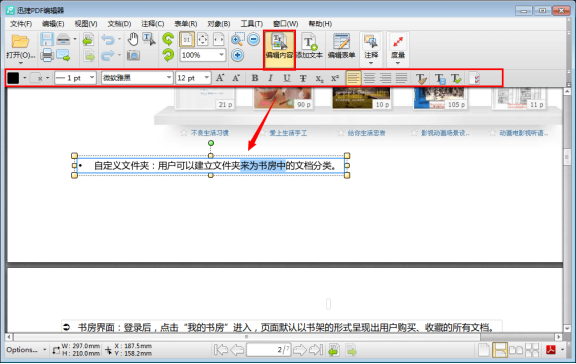This screenshot has height=364, width=576.
Task: Expand the fill color dropdown arrow
Action: (25, 78)
